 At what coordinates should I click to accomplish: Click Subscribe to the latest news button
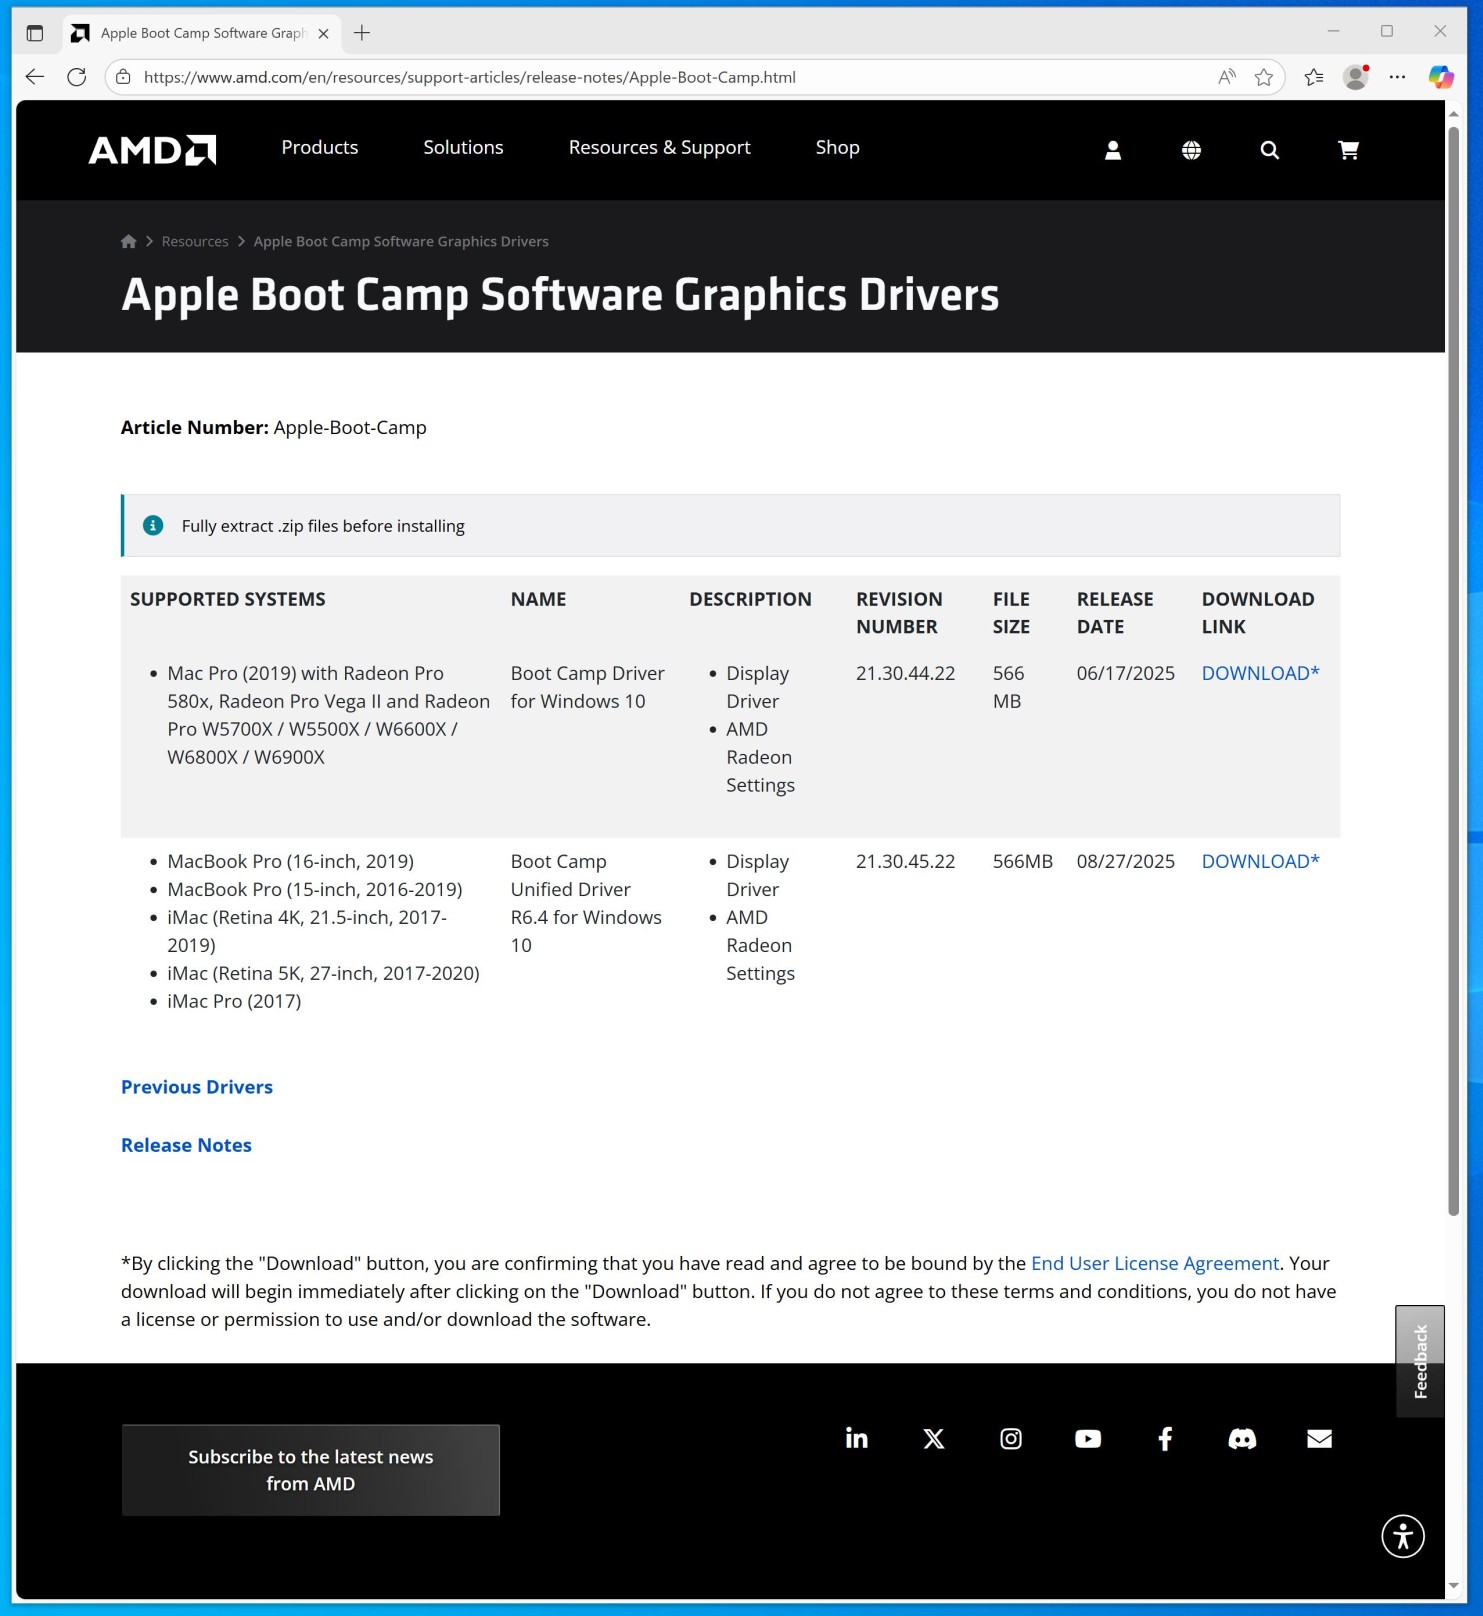(x=311, y=1470)
